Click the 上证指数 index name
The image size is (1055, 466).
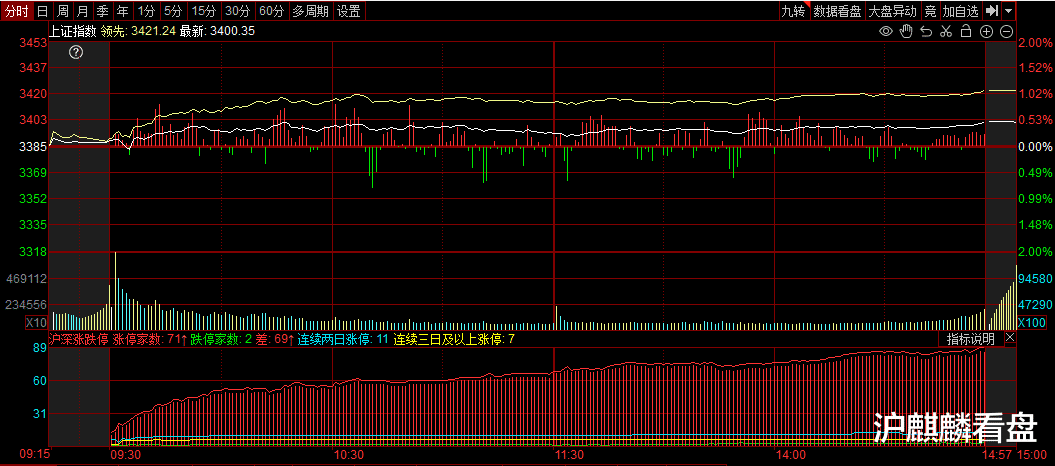pyautogui.click(x=74, y=31)
